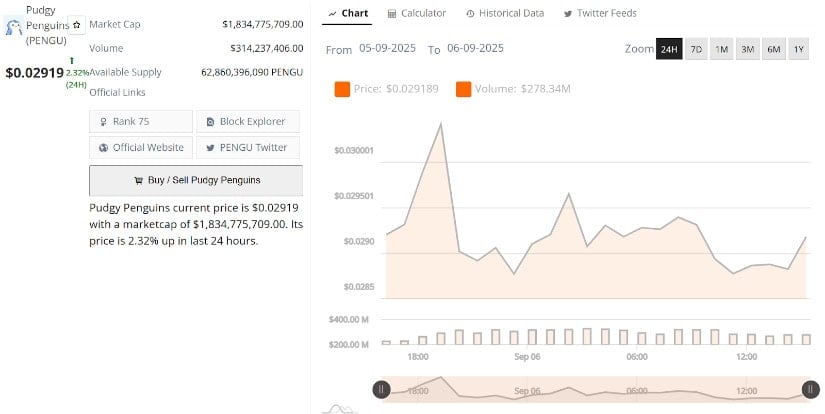The width and height of the screenshot is (825, 414).
Task: Add PENGU to favorites with star icon
Action: 76,25
